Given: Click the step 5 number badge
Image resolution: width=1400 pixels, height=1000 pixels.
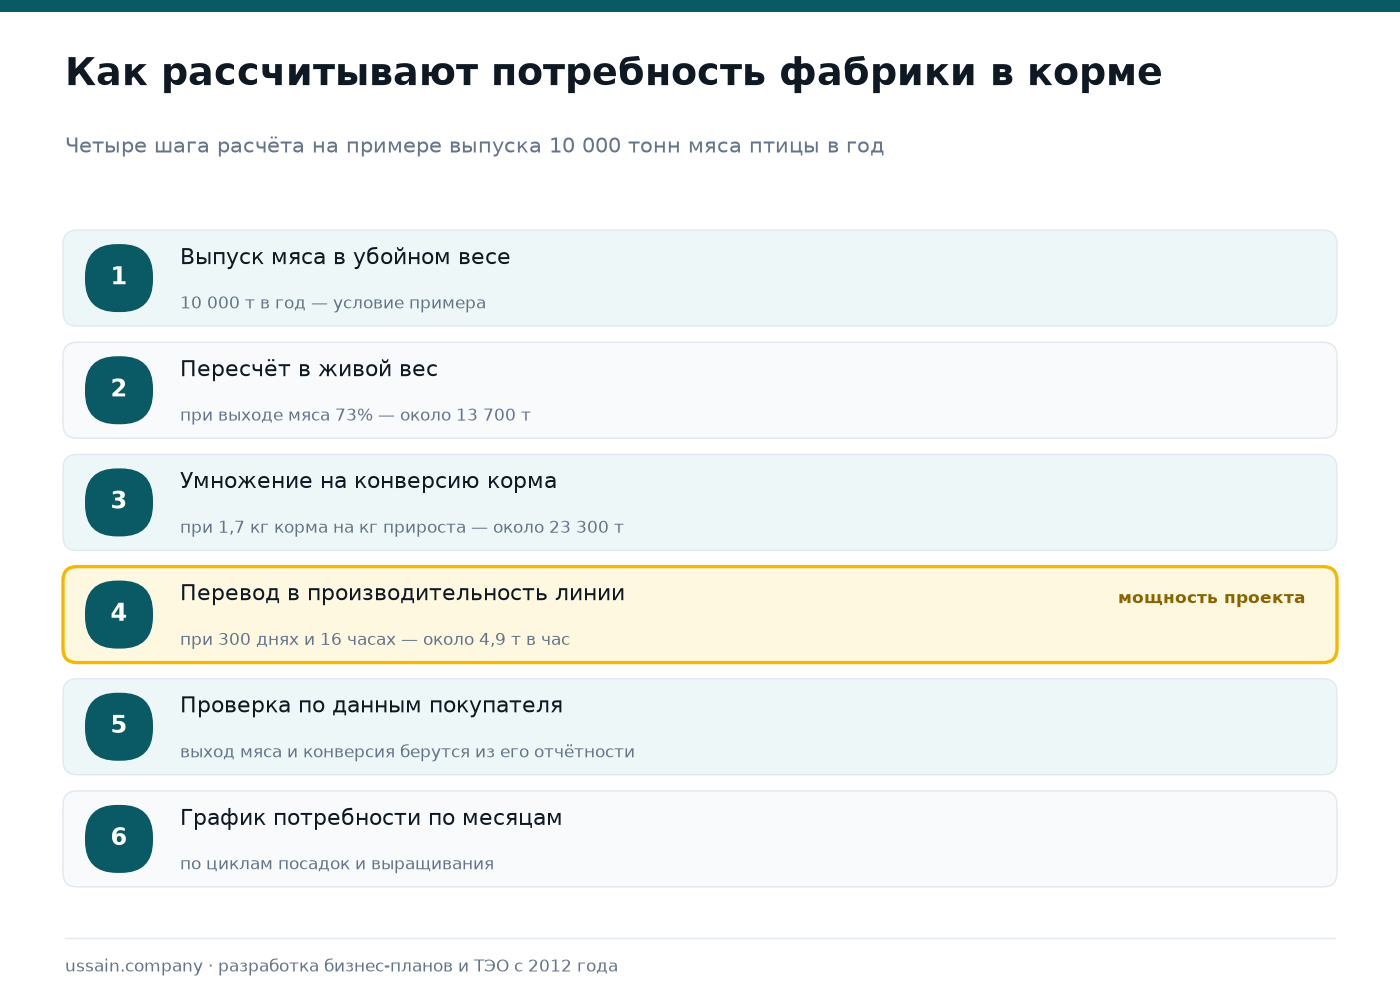Looking at the screenshot, I should coord(119,726).
